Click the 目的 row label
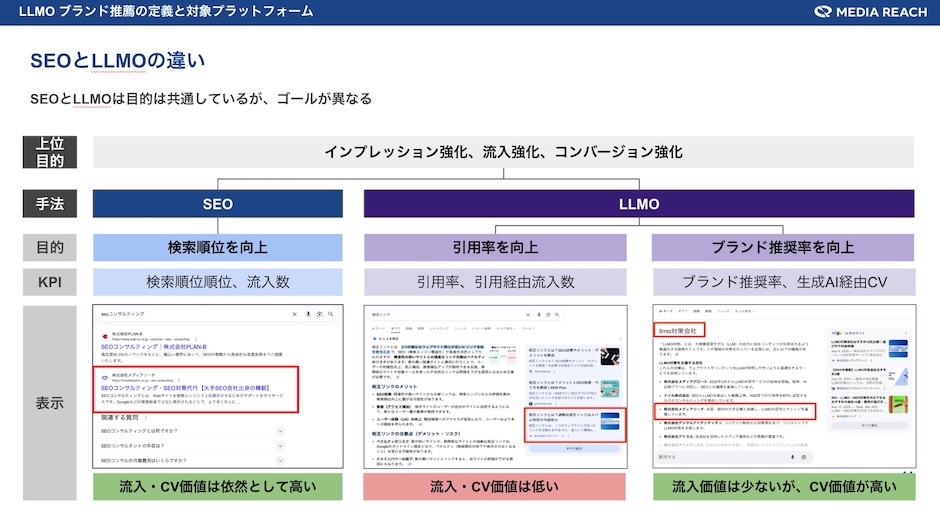Viewport: 940px width, 521px height. [50, 247]
